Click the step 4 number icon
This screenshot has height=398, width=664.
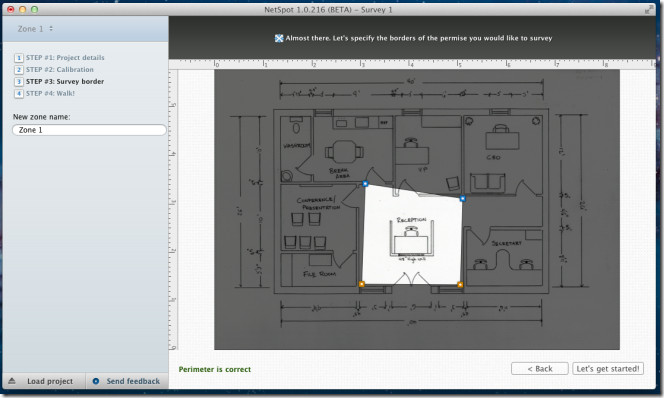click(19, 93)
